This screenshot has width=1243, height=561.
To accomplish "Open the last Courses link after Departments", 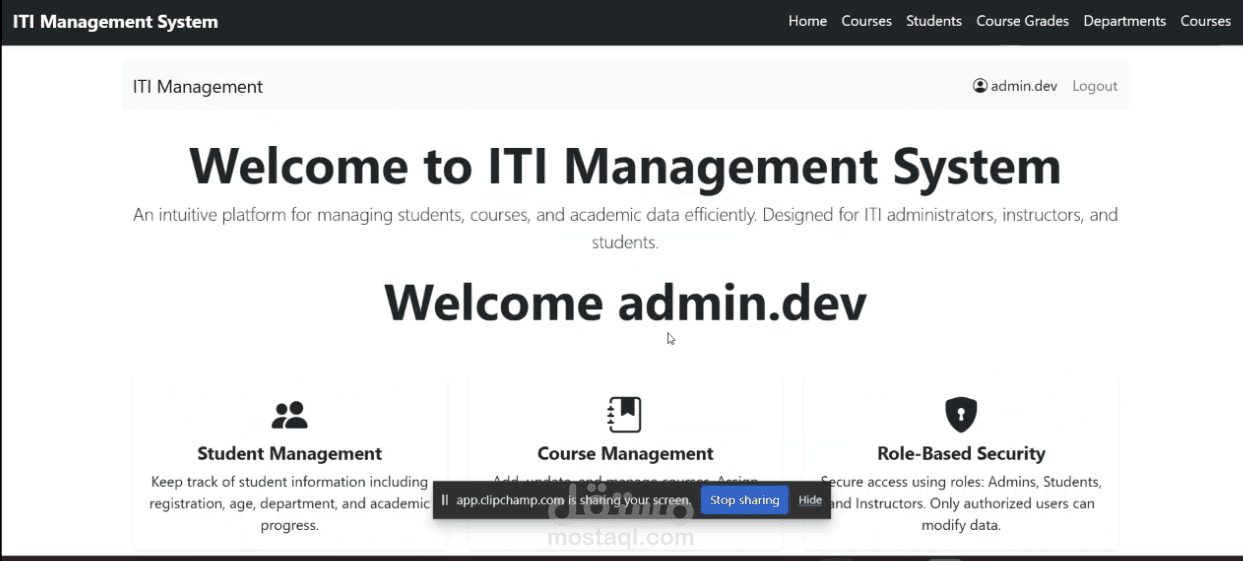I will point(1205,21).
